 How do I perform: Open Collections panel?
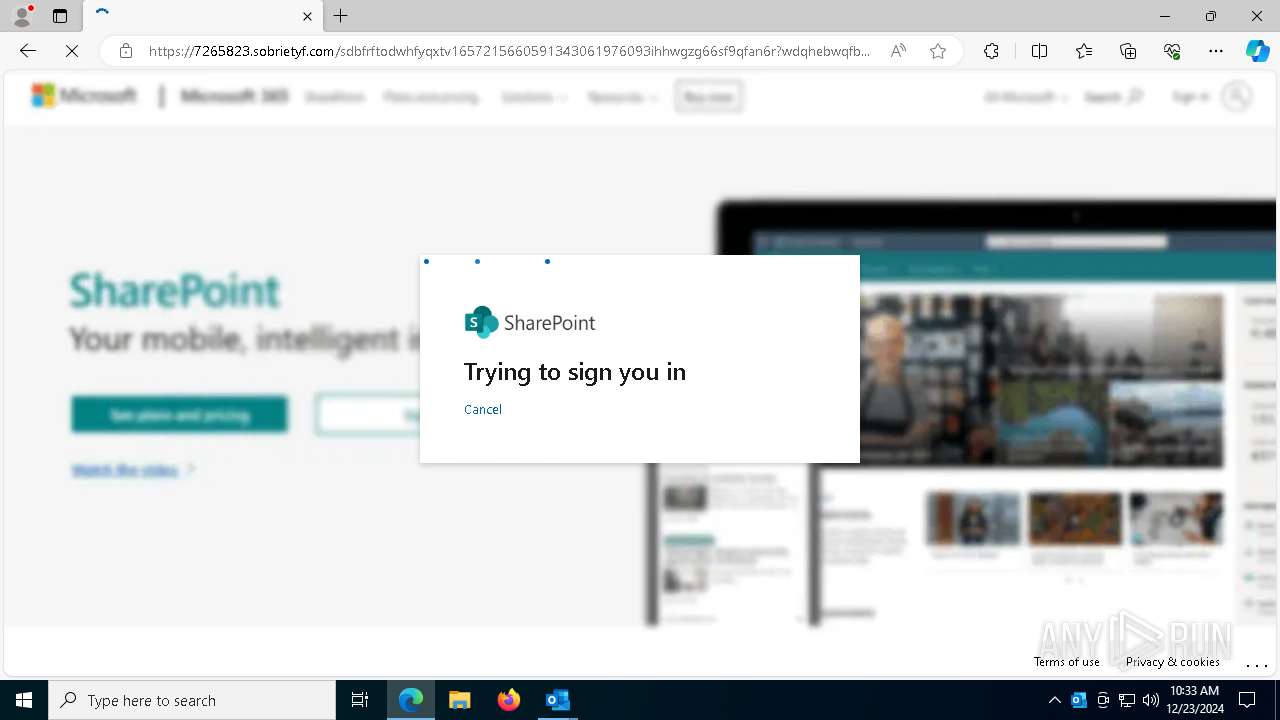(1128, 51)
